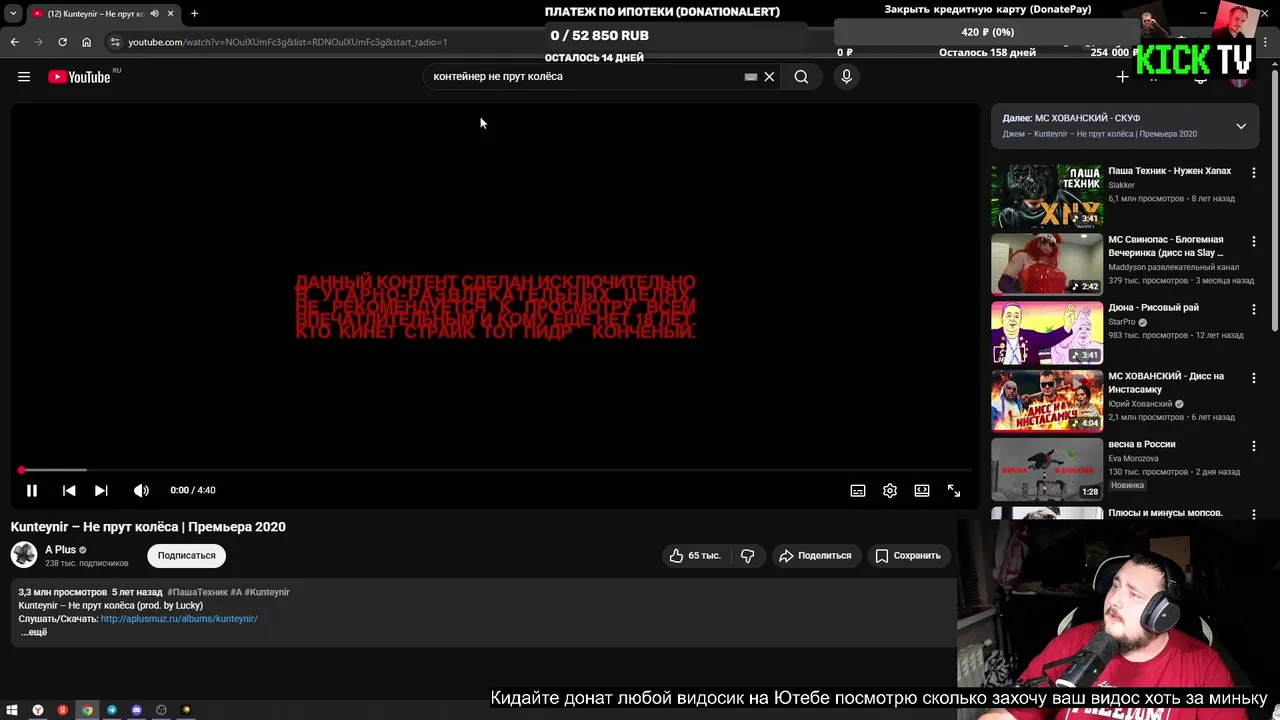The width and height of the screenshot is (1280, 720).
Task: Reload the page
Action: [x=62, y=42]
